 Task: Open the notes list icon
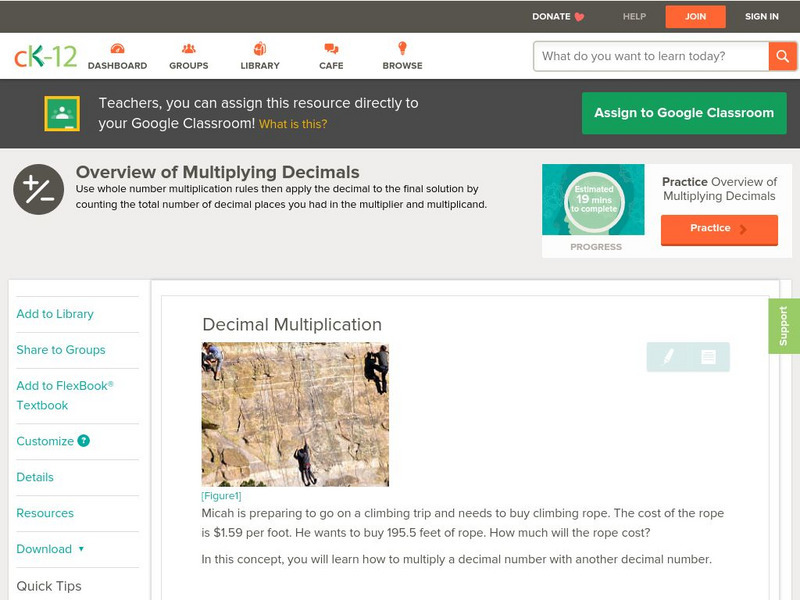[708, 357]
